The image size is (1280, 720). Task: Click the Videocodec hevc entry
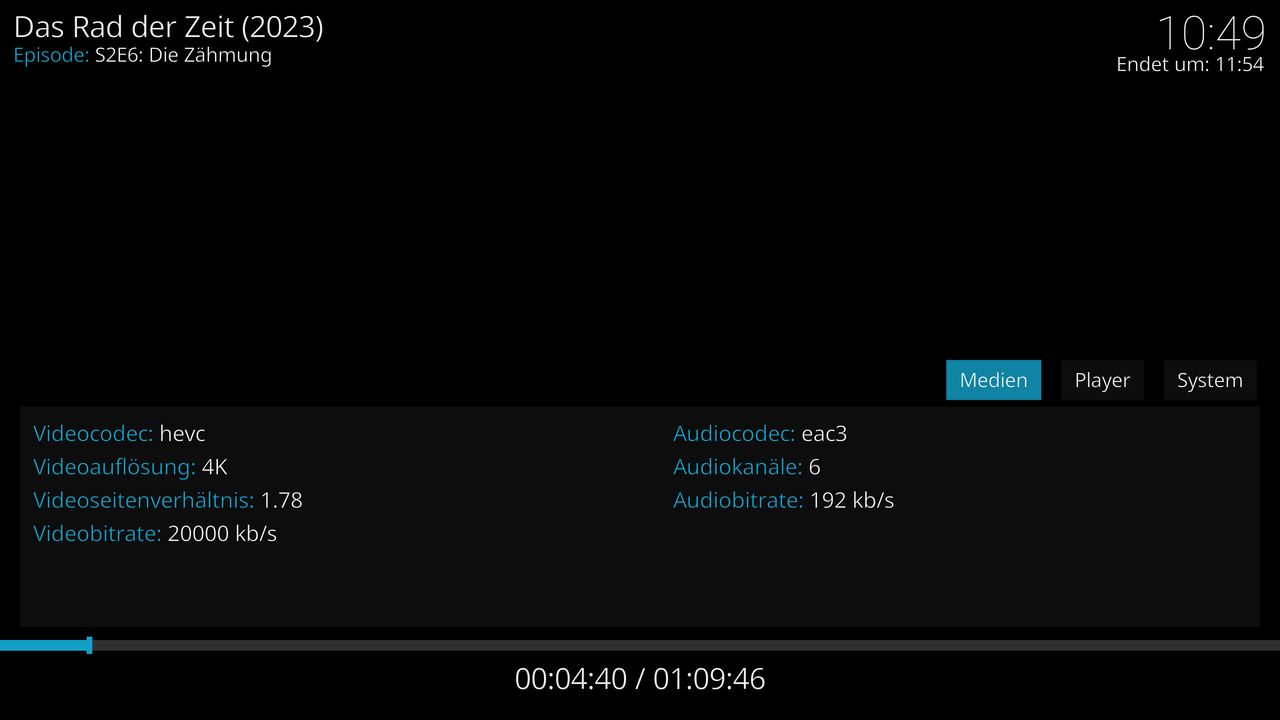tap(119, 434)
